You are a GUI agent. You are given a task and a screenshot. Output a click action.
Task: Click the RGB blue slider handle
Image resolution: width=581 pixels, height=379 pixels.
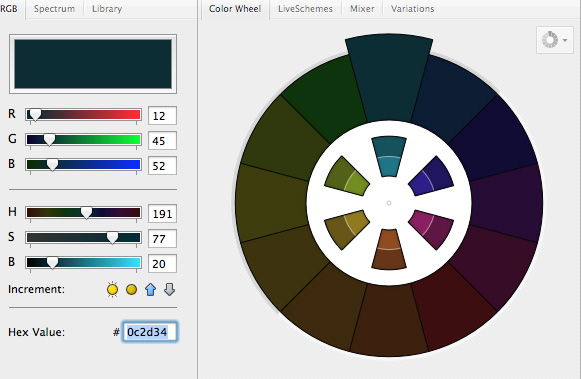[x=52, y=165]
